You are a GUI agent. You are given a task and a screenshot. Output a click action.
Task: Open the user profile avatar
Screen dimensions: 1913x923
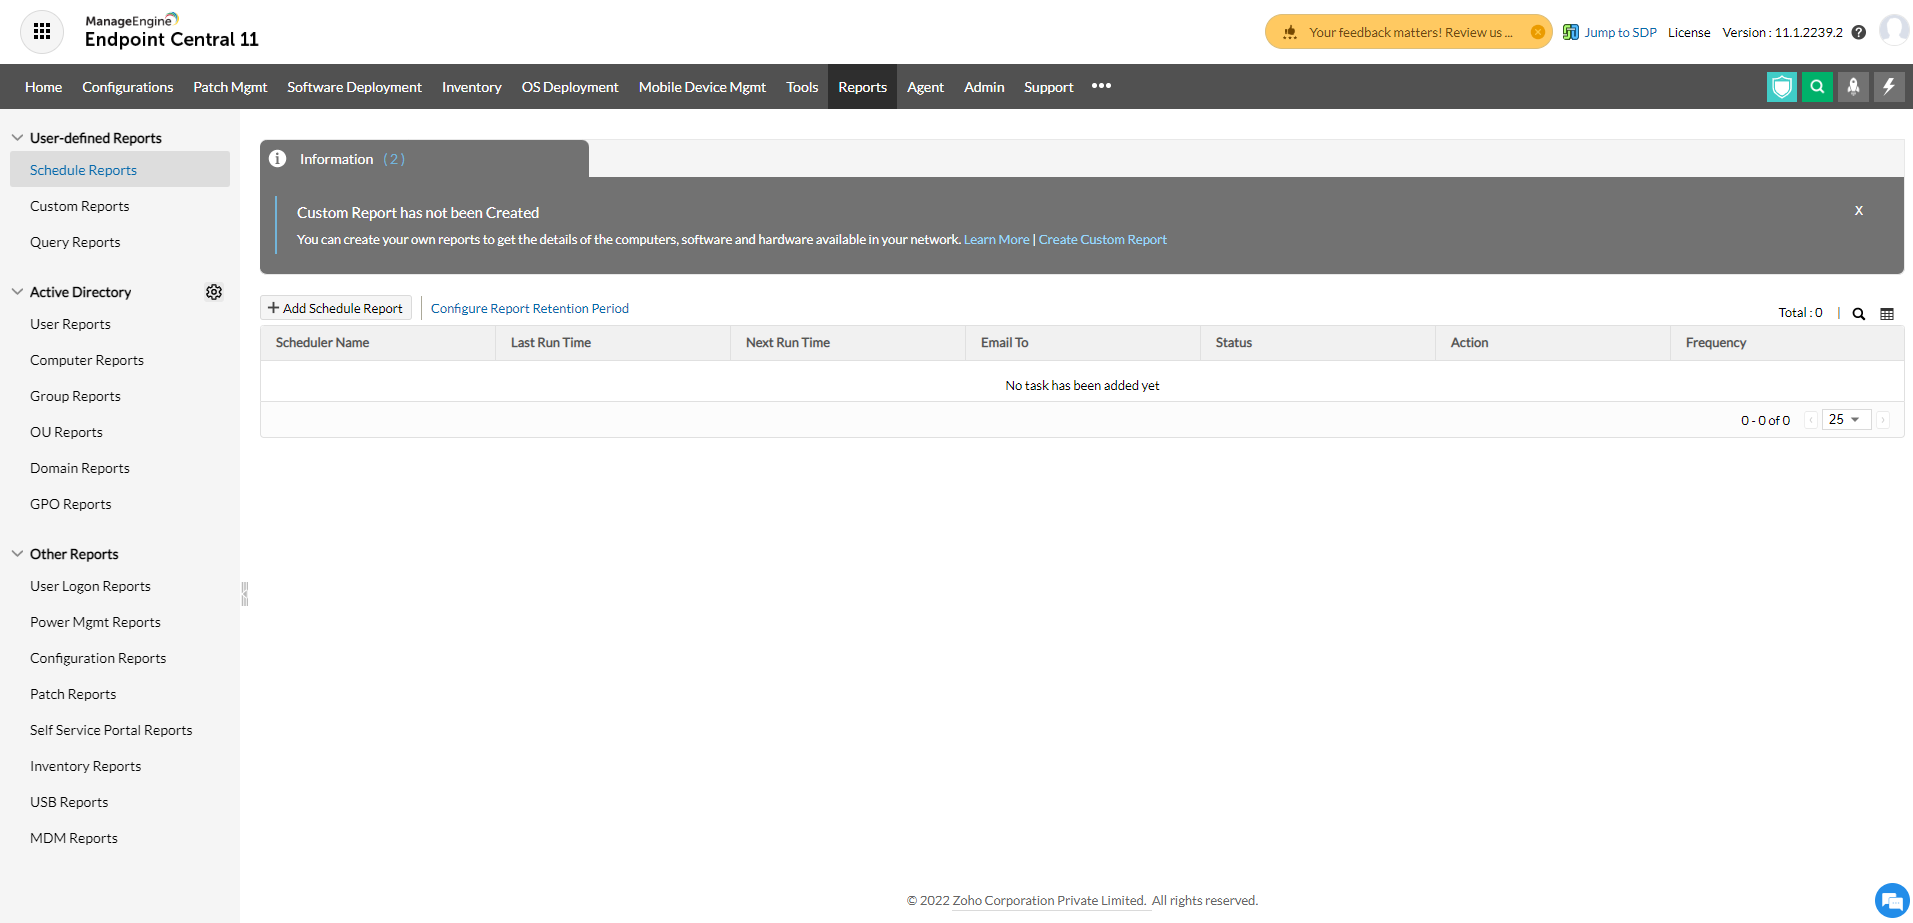pos(1893,30)
